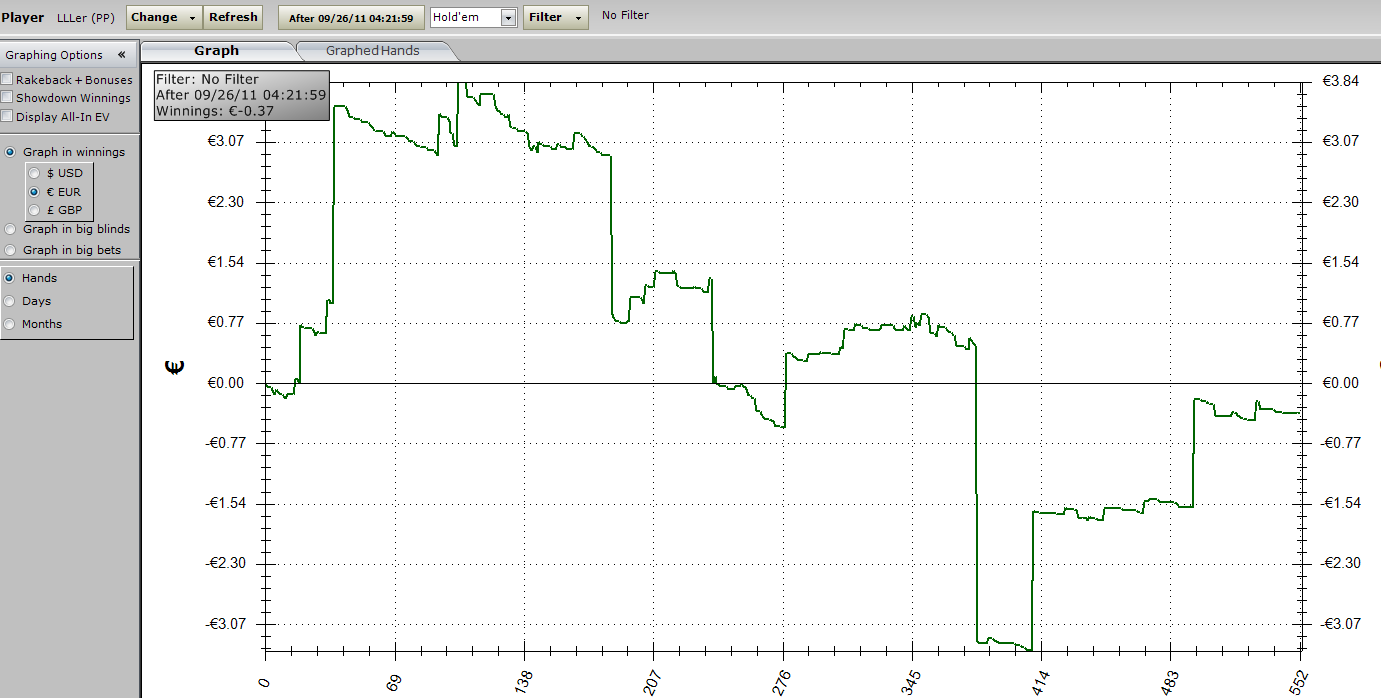Open the Filter dropdown button
Image resolution: width=1381 pixels, height=698 pixels.
556,17
